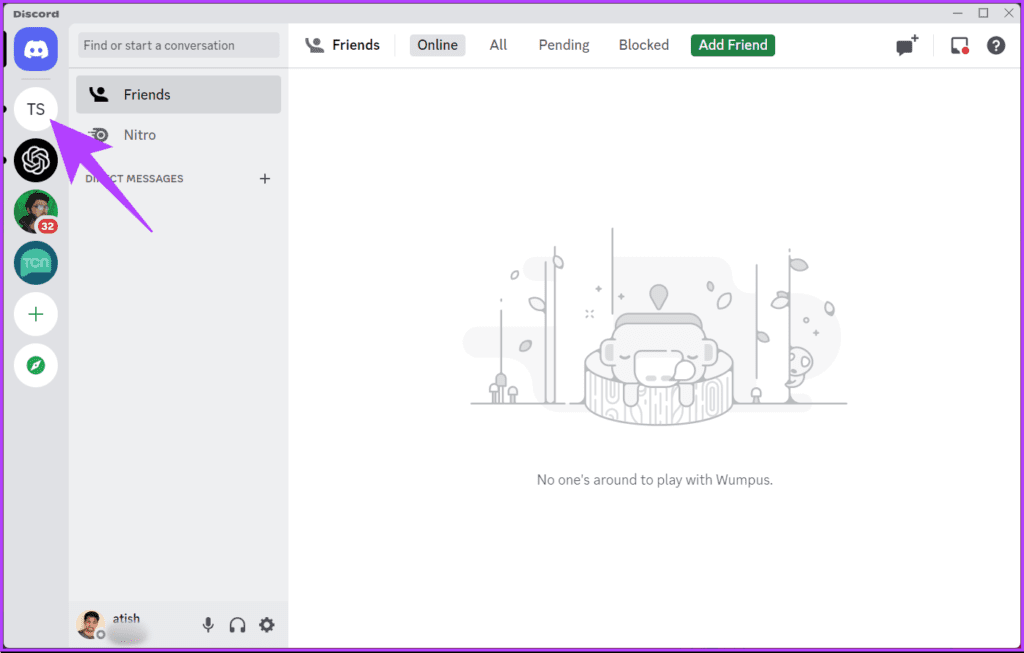Image resolution: width=1024 pixels, height=653 pixels.
Task: Open the TCN server
Action: click(x=36, y=263)
